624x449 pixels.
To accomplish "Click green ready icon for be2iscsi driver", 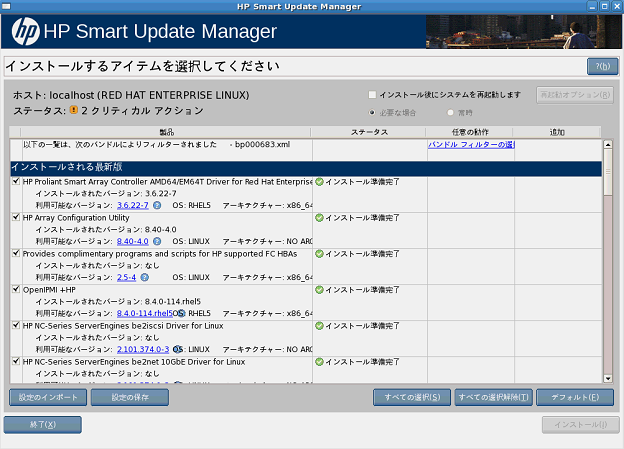I will coord(320,325).
